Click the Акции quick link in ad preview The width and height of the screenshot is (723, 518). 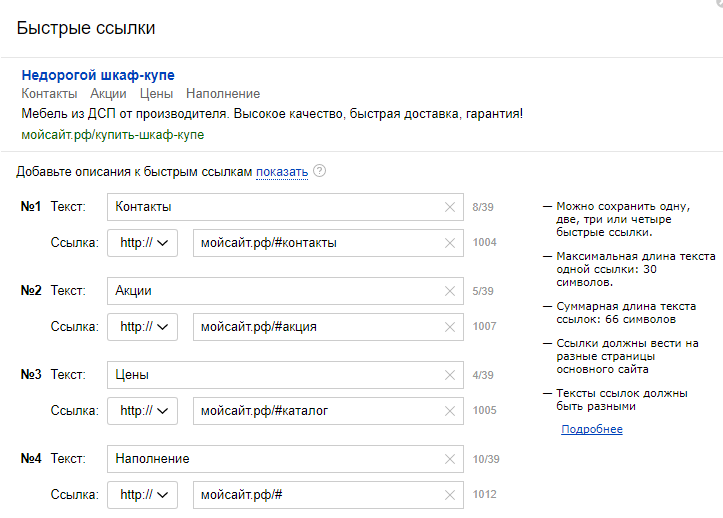(x=108, y=94)
